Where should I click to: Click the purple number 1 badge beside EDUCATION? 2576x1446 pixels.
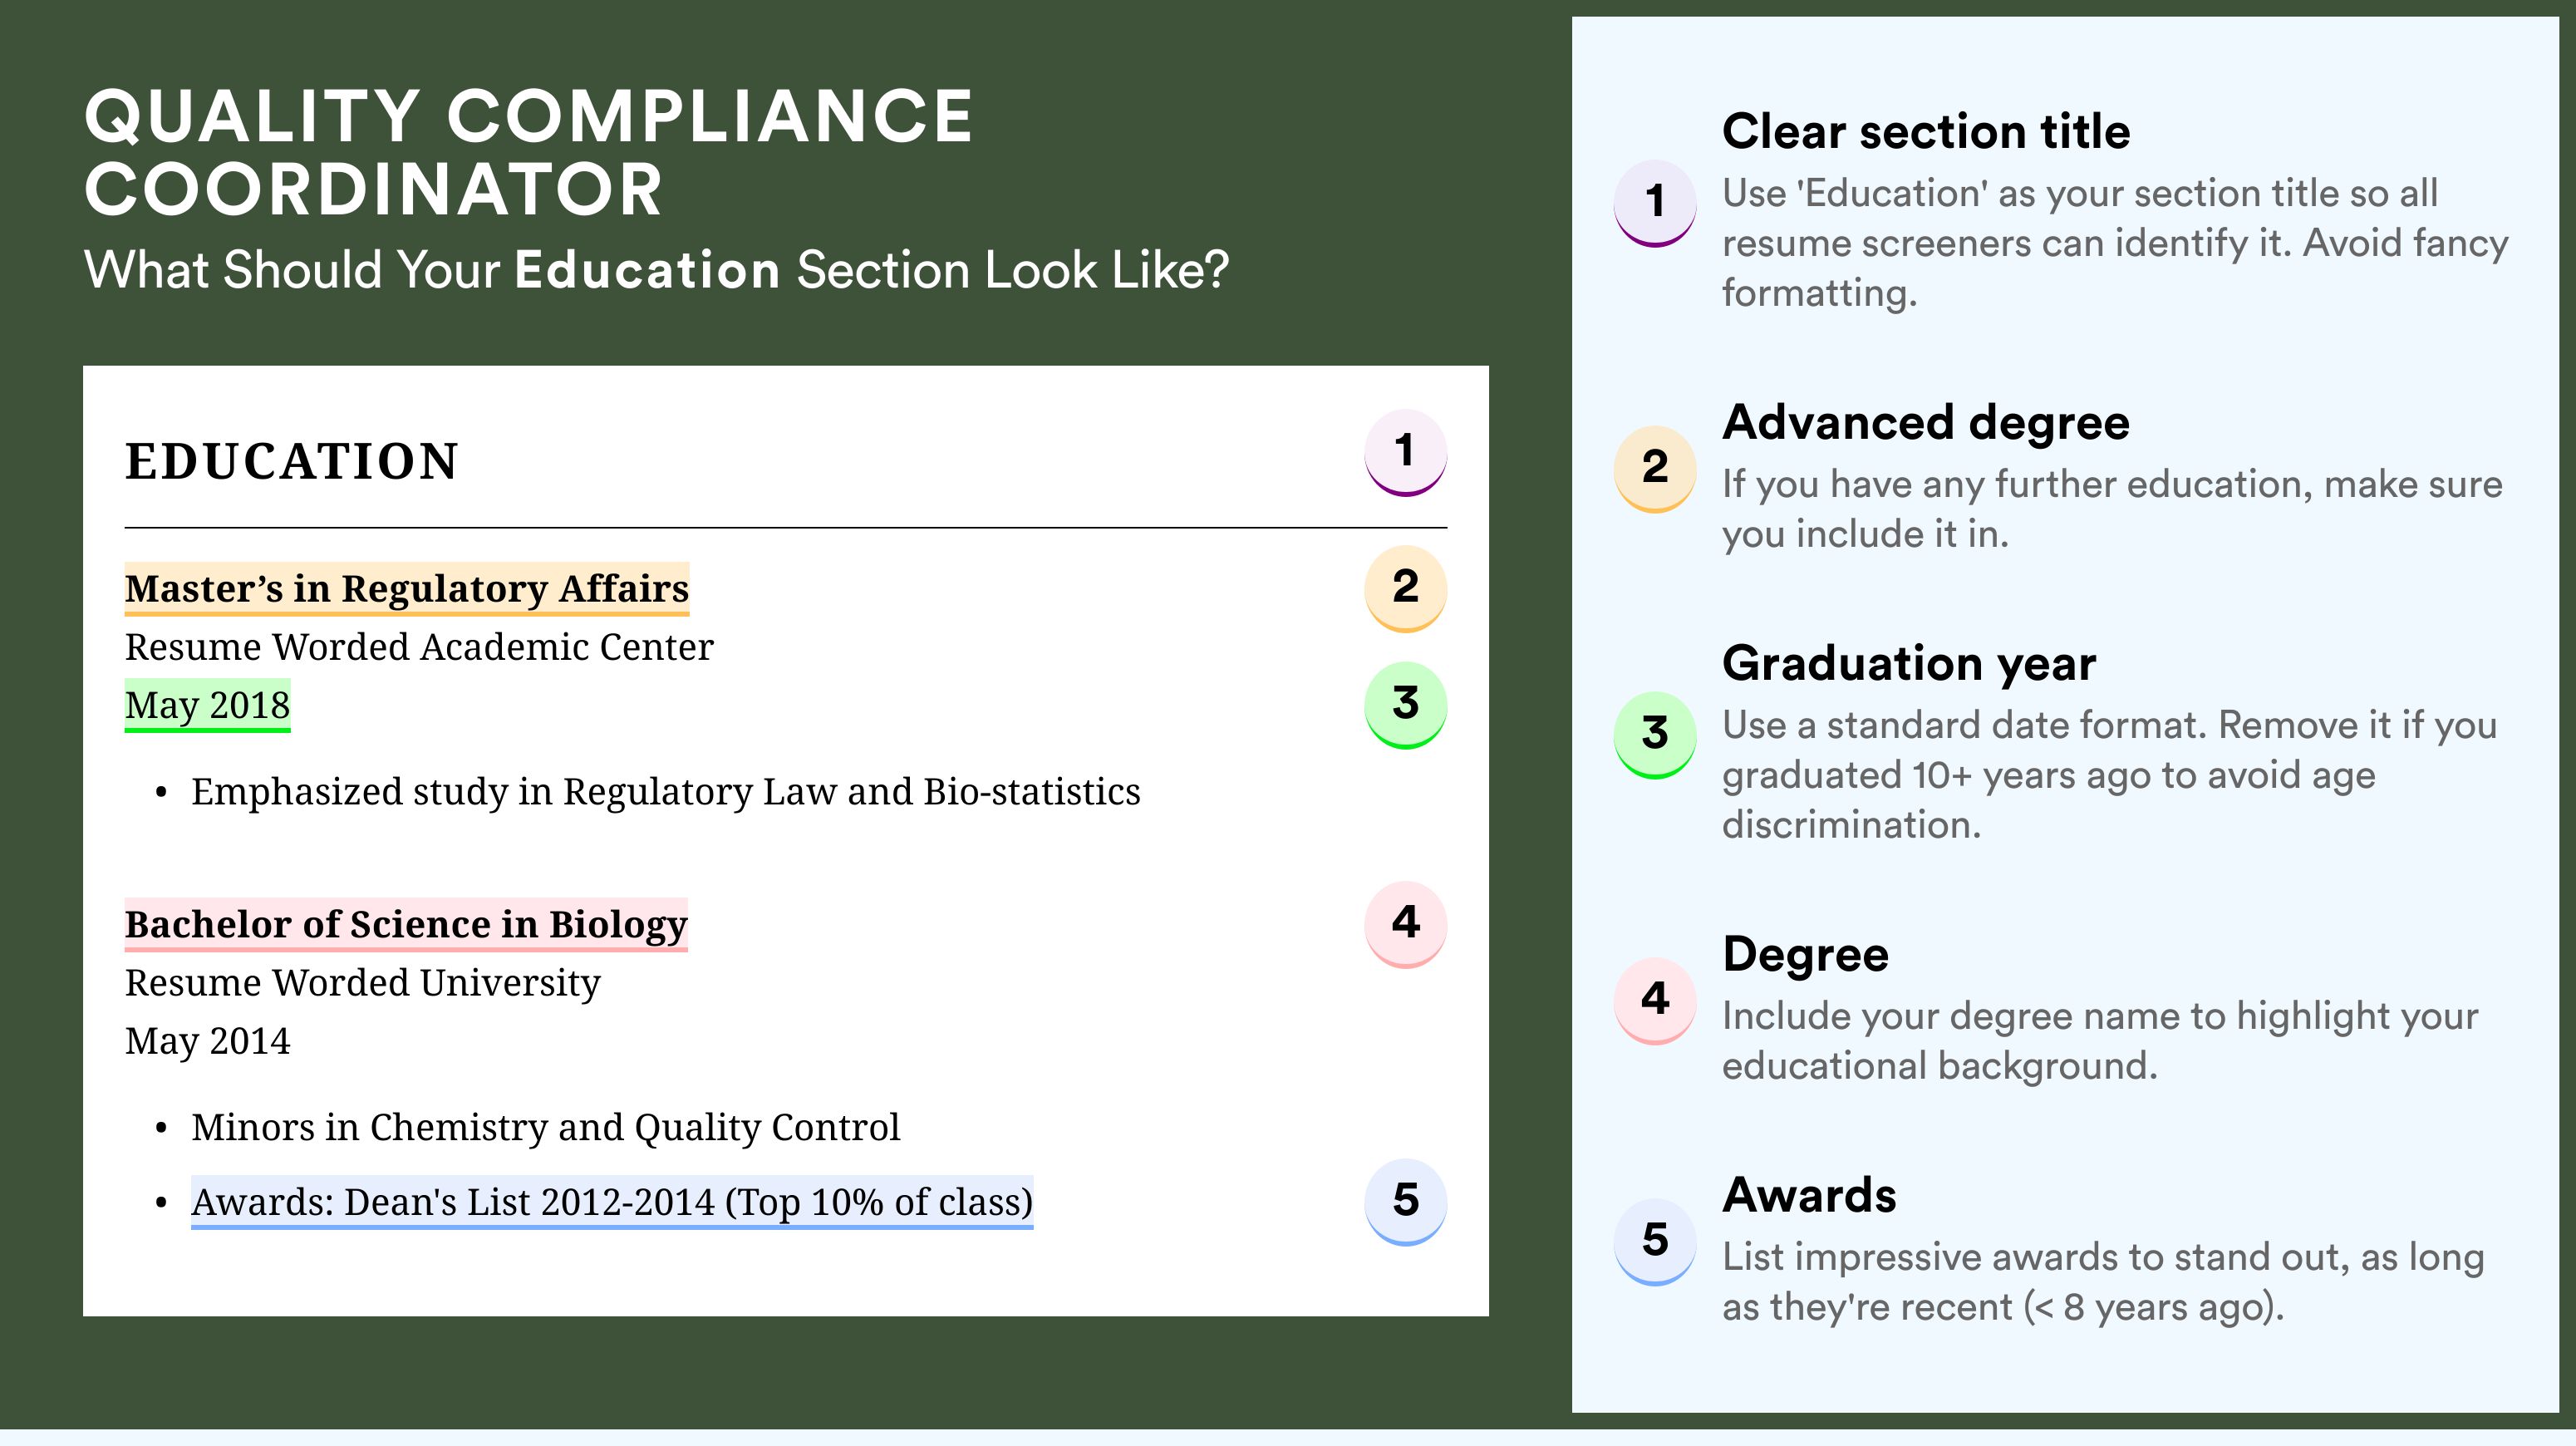click(1405, 452)
